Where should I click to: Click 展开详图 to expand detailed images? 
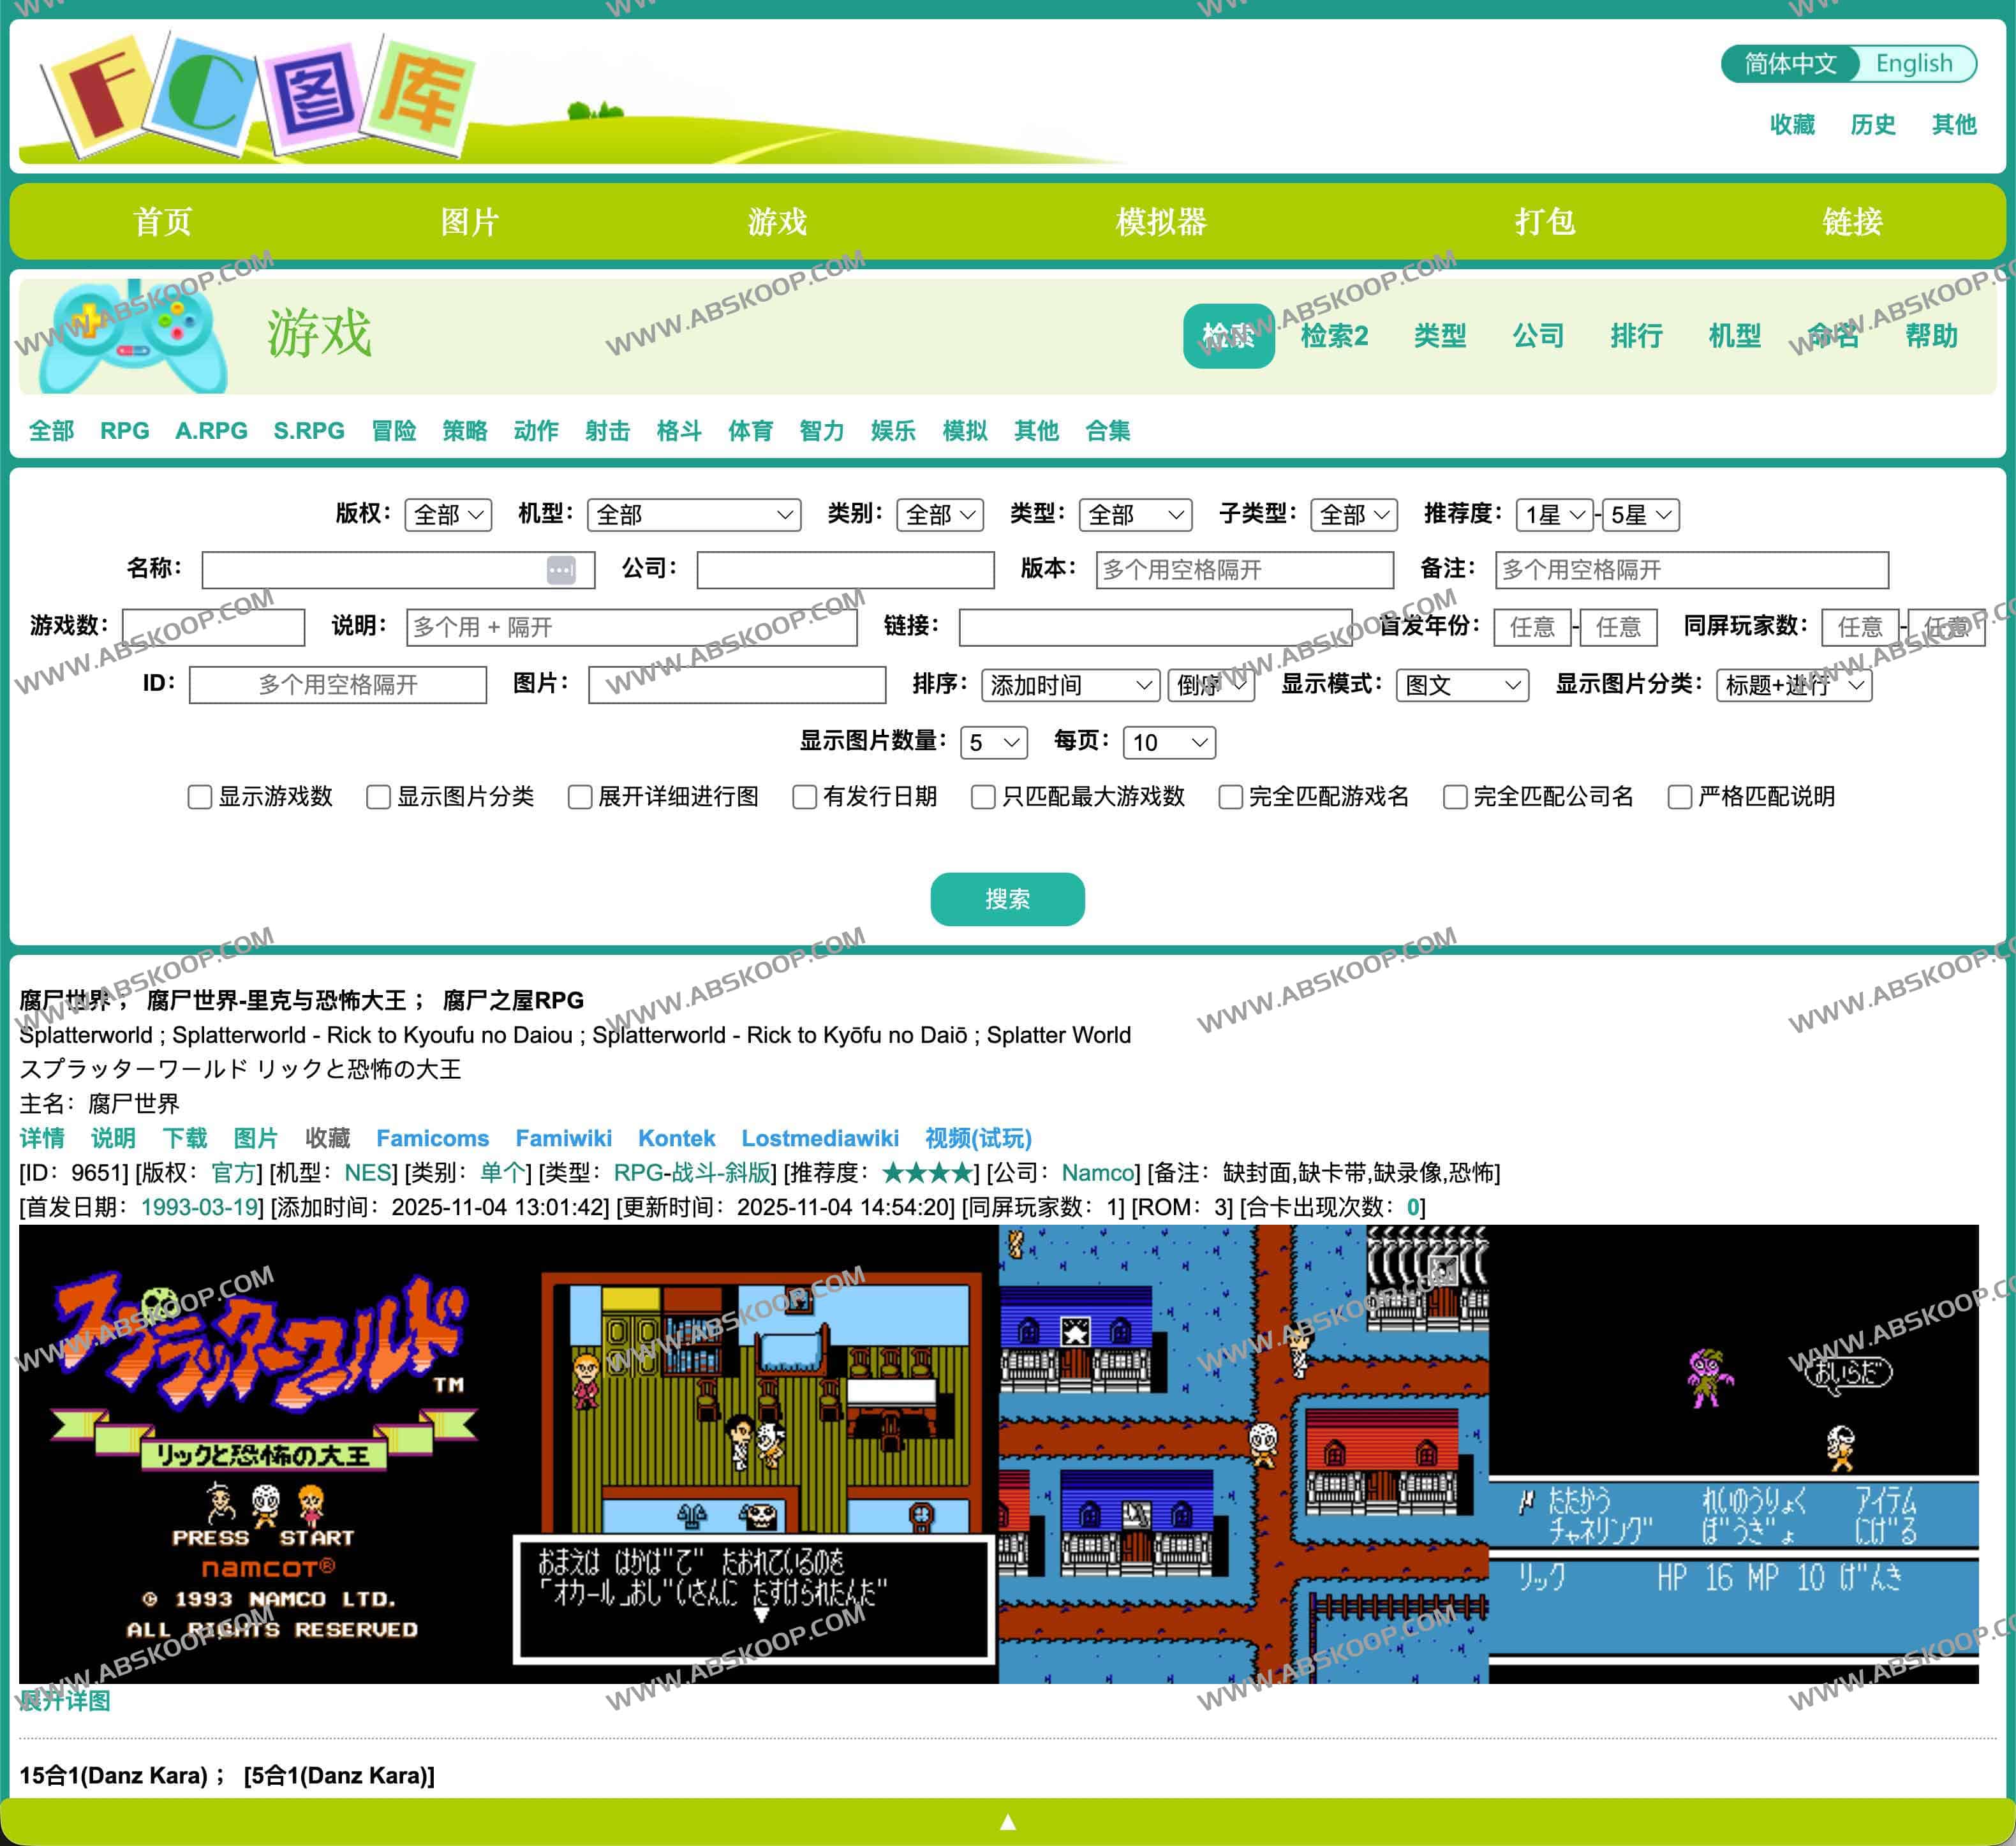pyautogui.click(x=66, y=1701)
